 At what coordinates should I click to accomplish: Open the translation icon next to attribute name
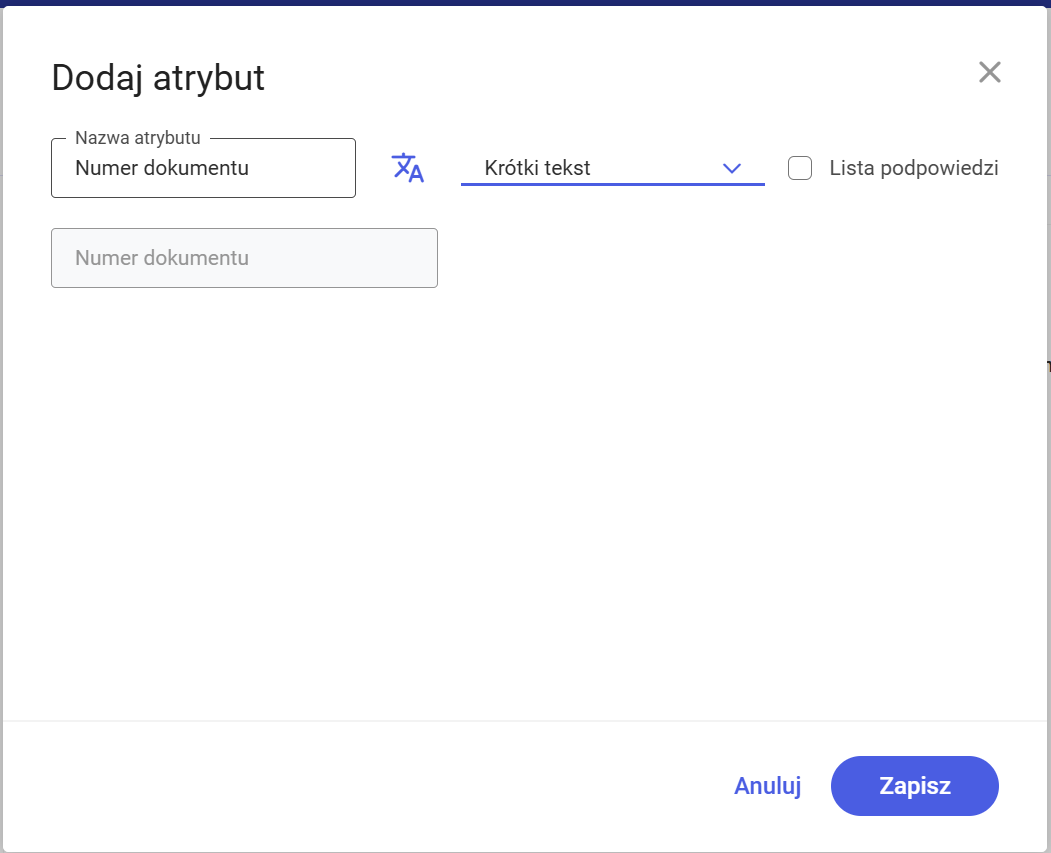(x=408, y=168)
